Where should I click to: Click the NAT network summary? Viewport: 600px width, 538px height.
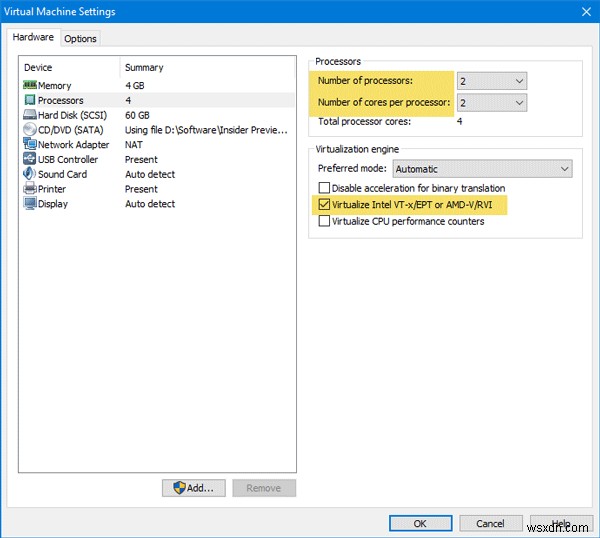coord(134,145)
